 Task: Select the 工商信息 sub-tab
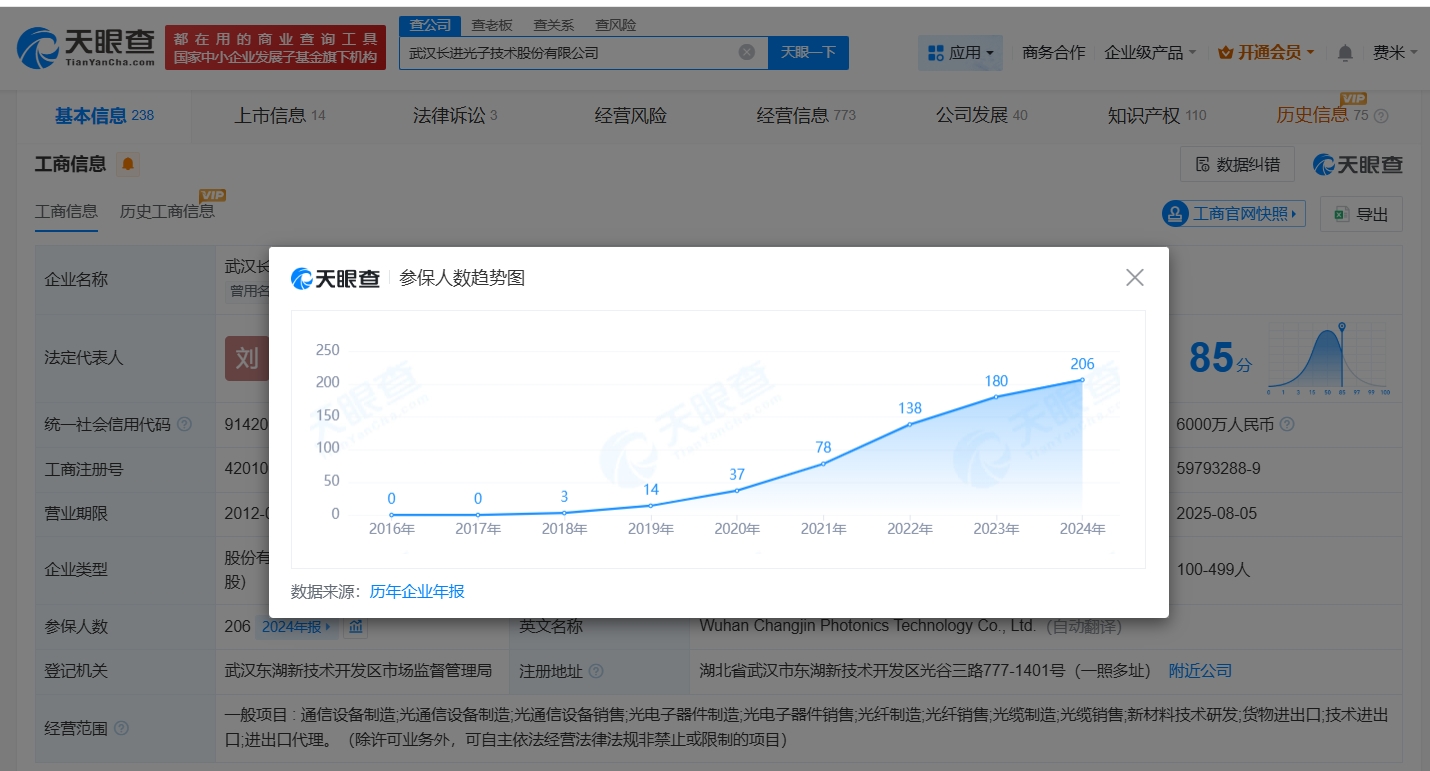coord(66,211)
